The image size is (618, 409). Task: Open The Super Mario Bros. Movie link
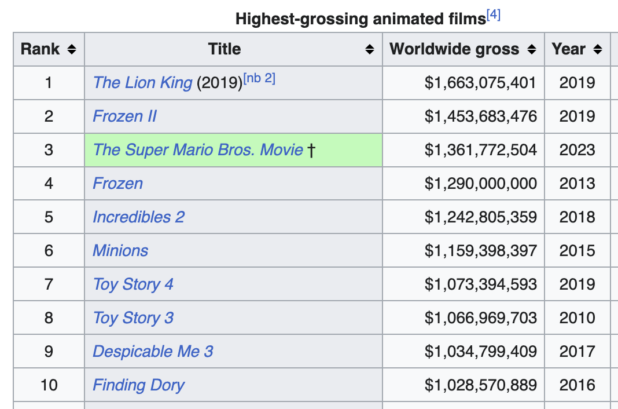197,150
